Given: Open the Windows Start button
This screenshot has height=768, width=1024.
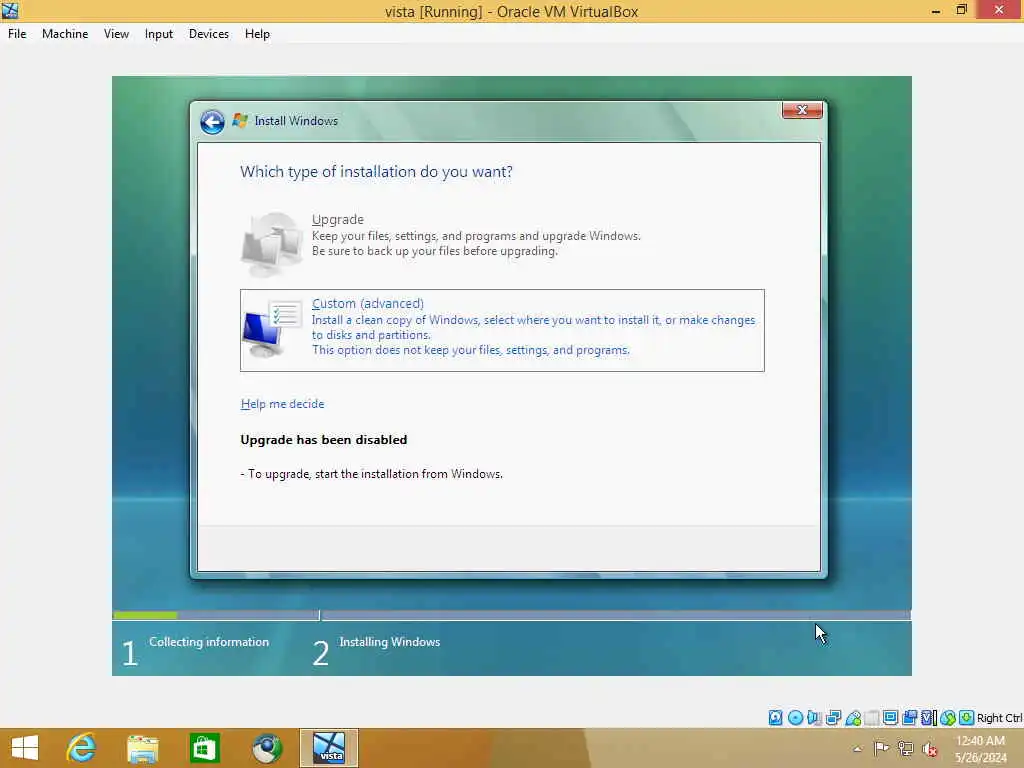Looking at the screenshot, I should point(25,748).
